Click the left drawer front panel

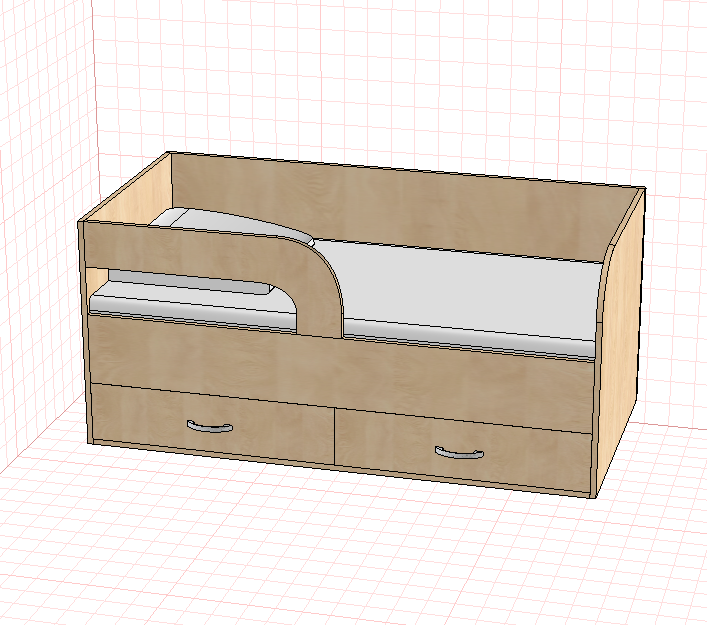213,422
